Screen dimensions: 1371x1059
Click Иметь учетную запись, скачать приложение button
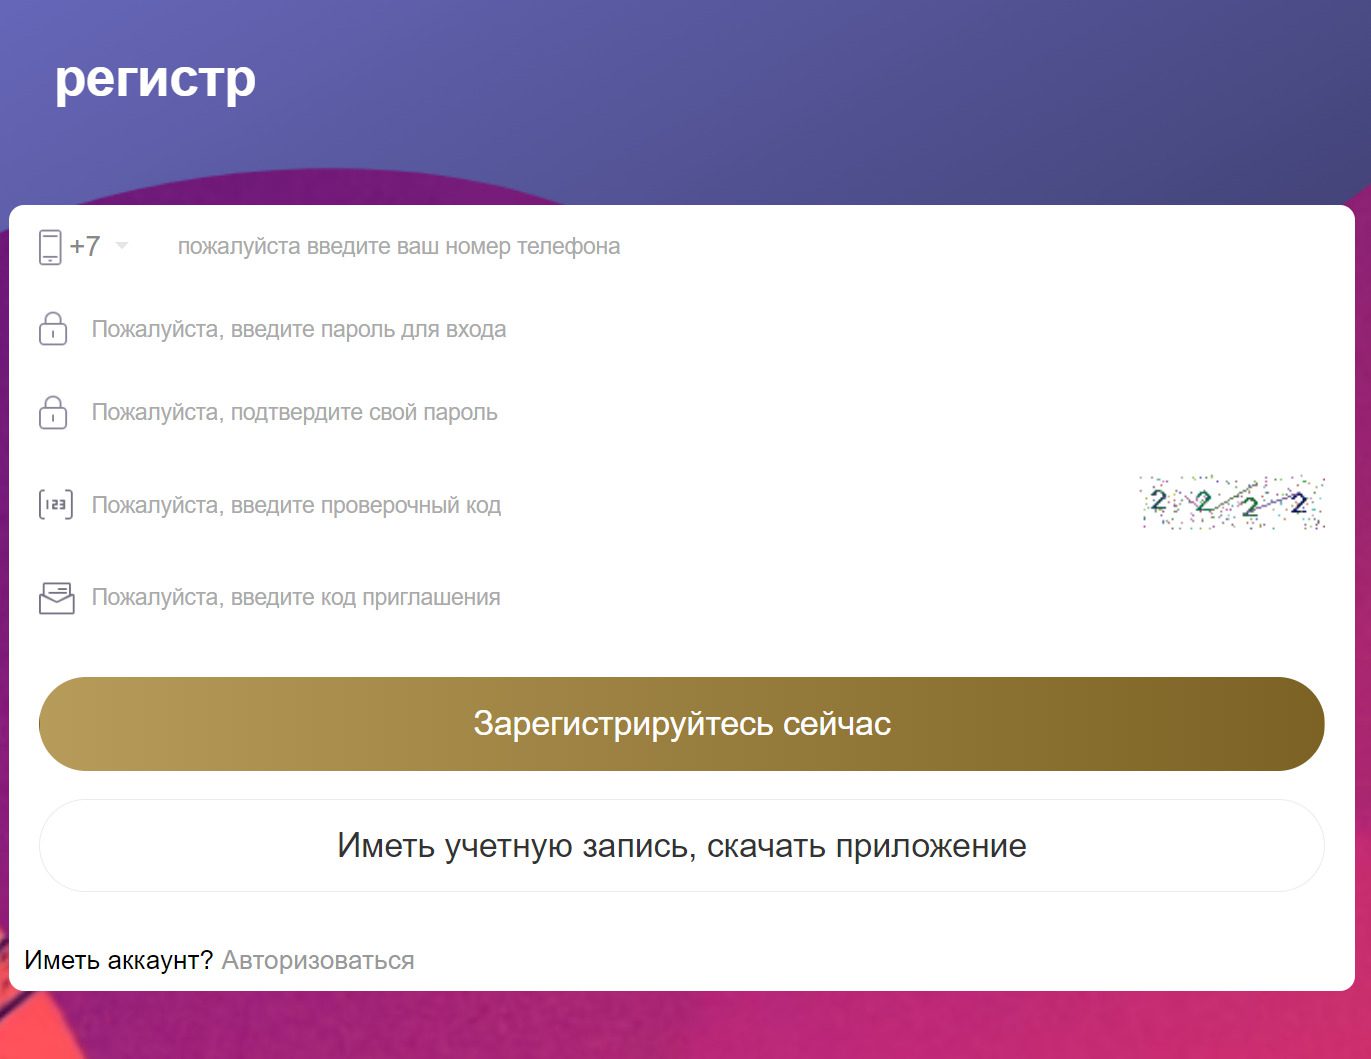click(x=682, y=846)
